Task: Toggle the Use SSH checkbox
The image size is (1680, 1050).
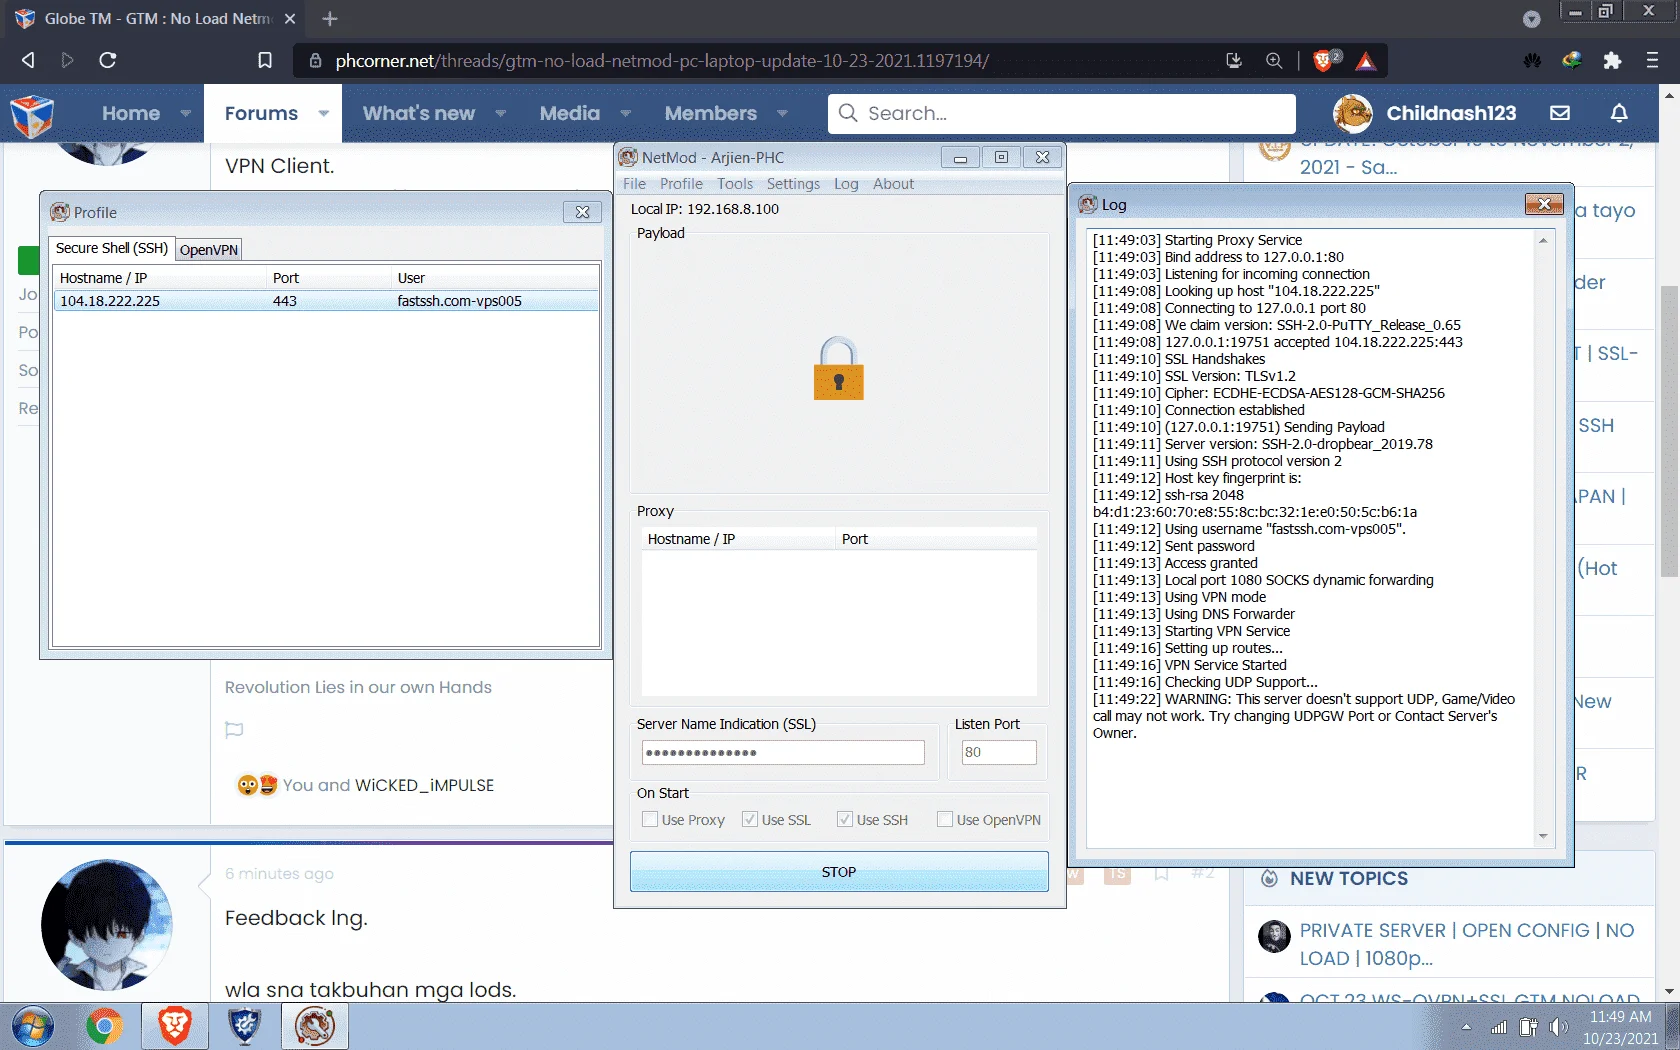Action: coord(845,819)
